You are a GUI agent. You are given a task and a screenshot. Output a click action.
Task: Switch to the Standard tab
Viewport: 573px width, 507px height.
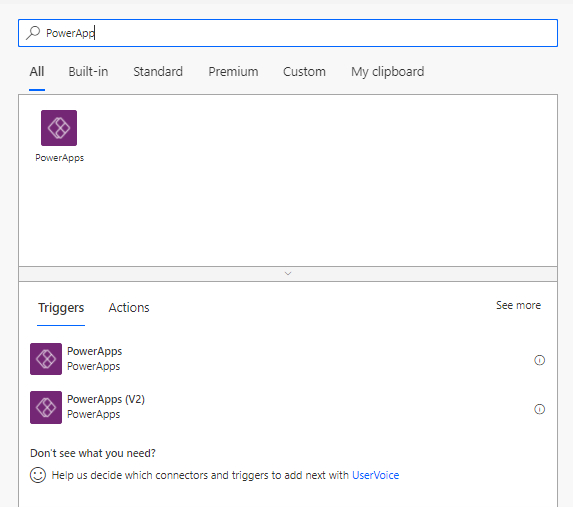click(158, 72)
